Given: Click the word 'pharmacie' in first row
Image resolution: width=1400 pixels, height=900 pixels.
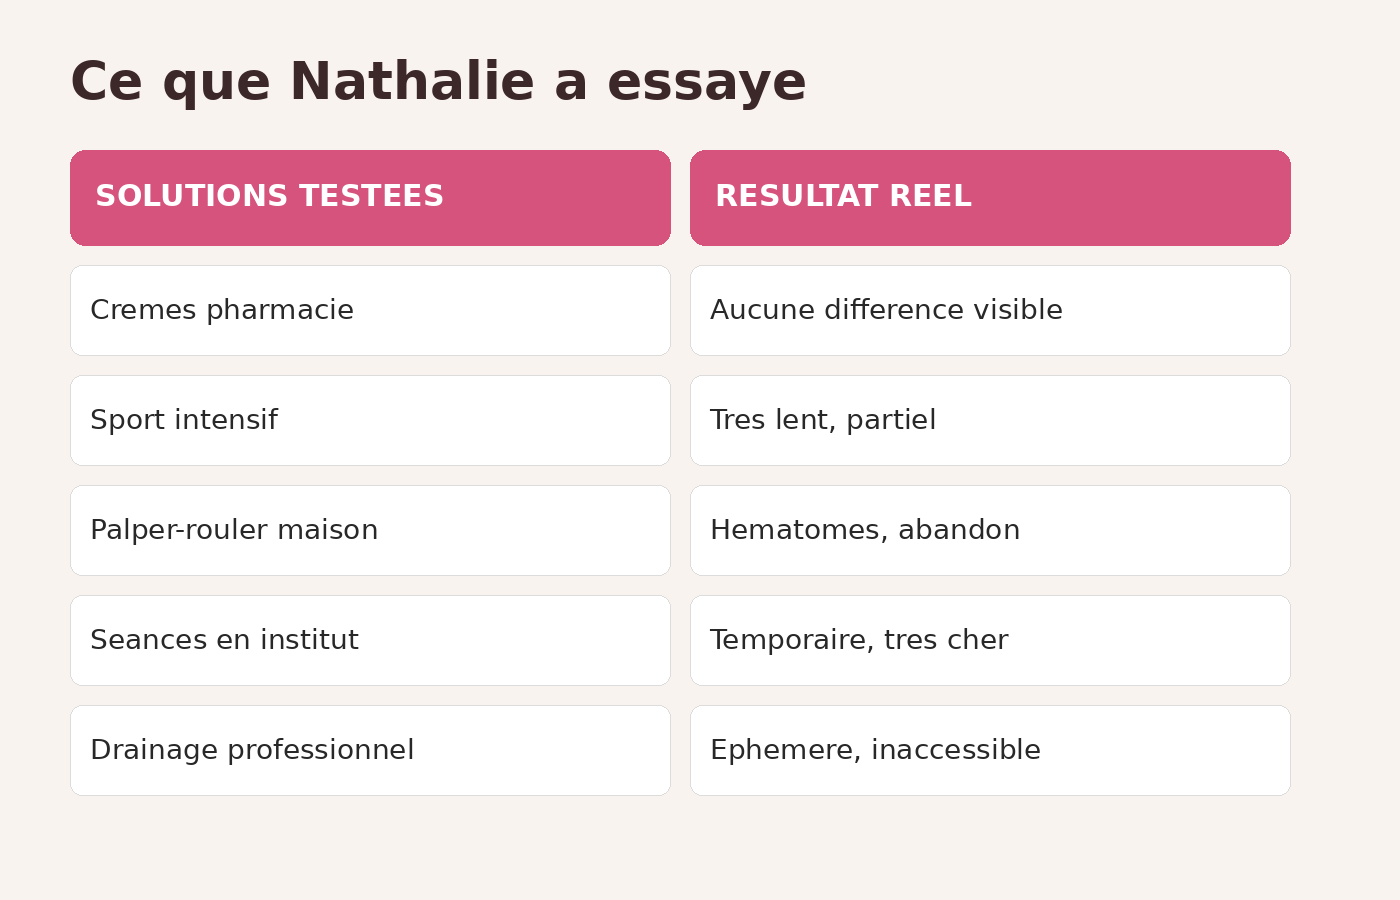Looking at the screenshot, I should point(280,311).
